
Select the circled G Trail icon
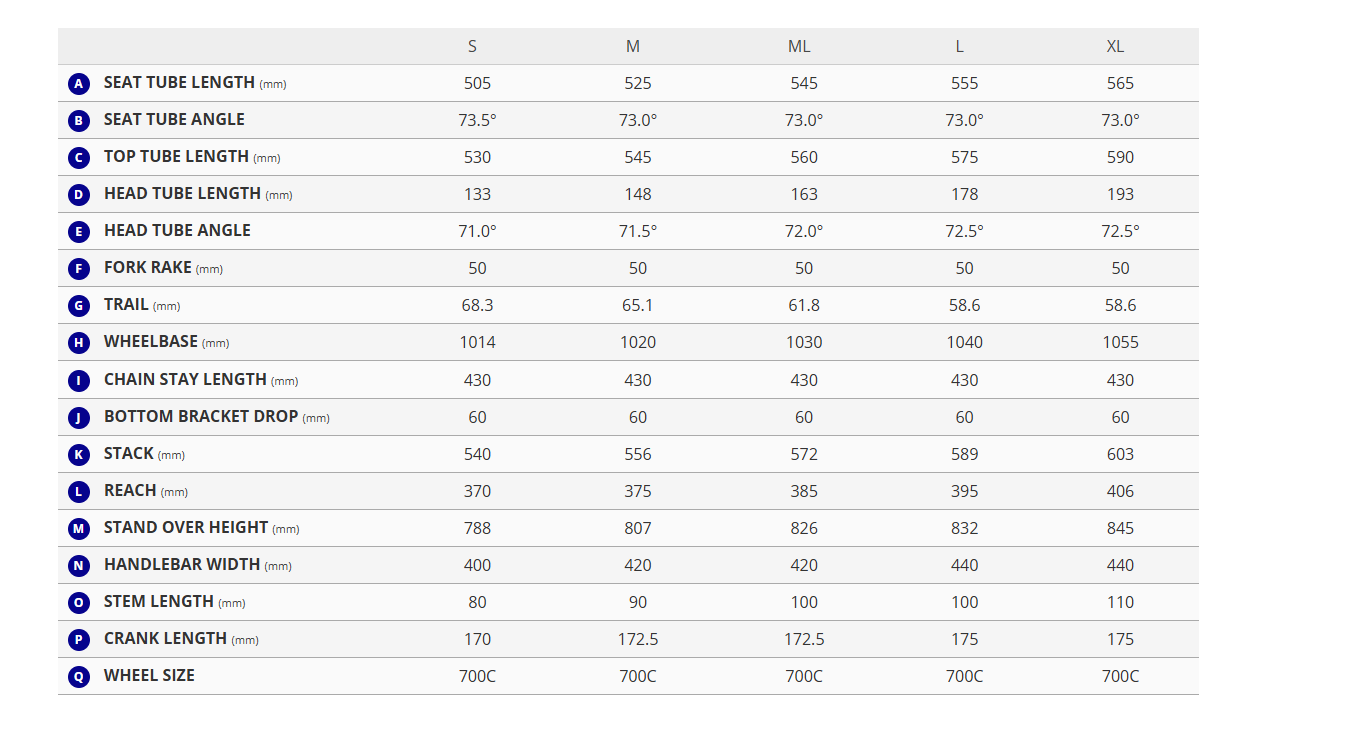click(x=79, y=306)
